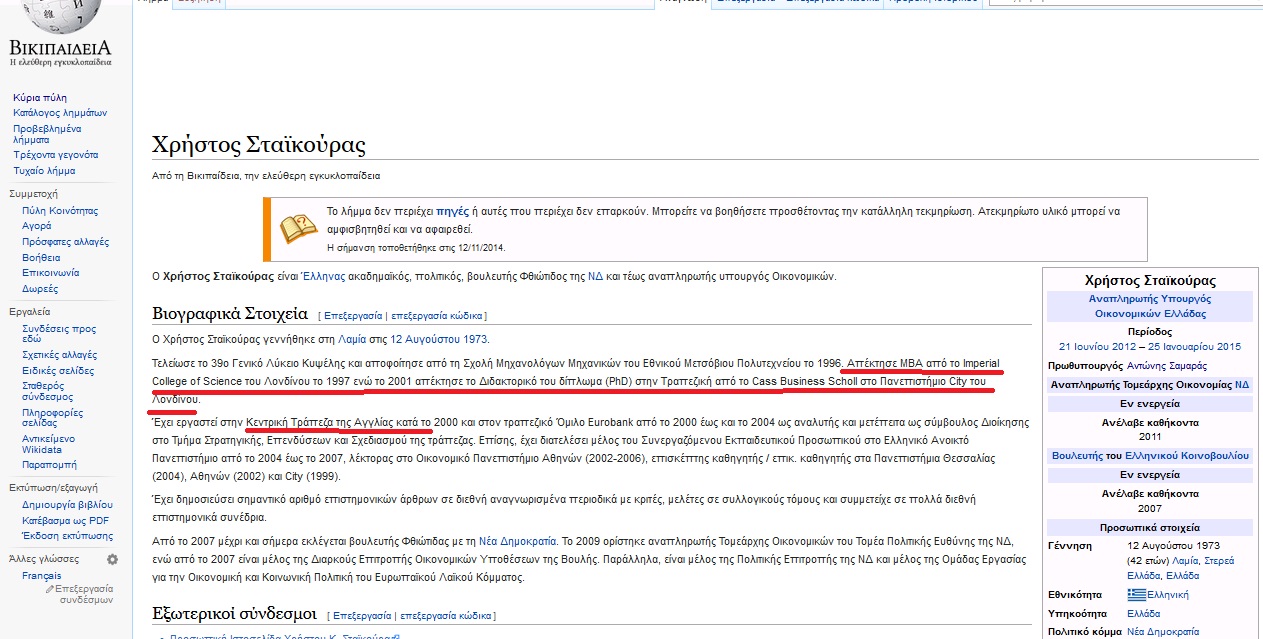
Task: Visit Τρέχοντα γεγονότα page
Action: click(56, 155)
